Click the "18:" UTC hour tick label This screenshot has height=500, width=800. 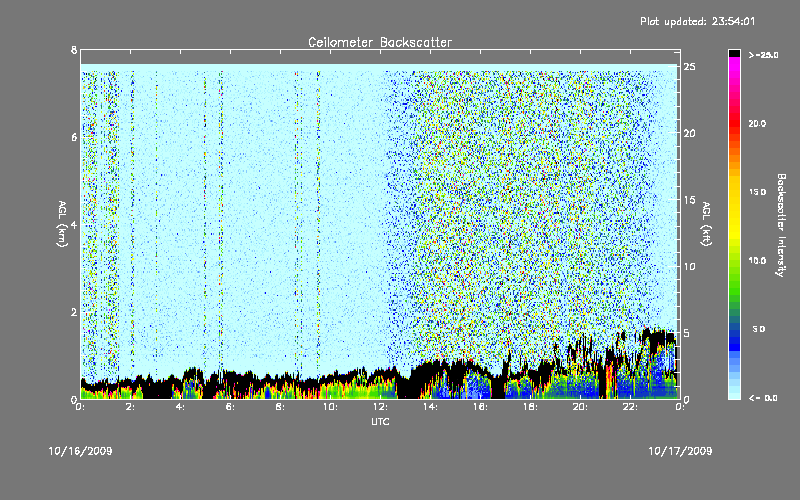530,407
